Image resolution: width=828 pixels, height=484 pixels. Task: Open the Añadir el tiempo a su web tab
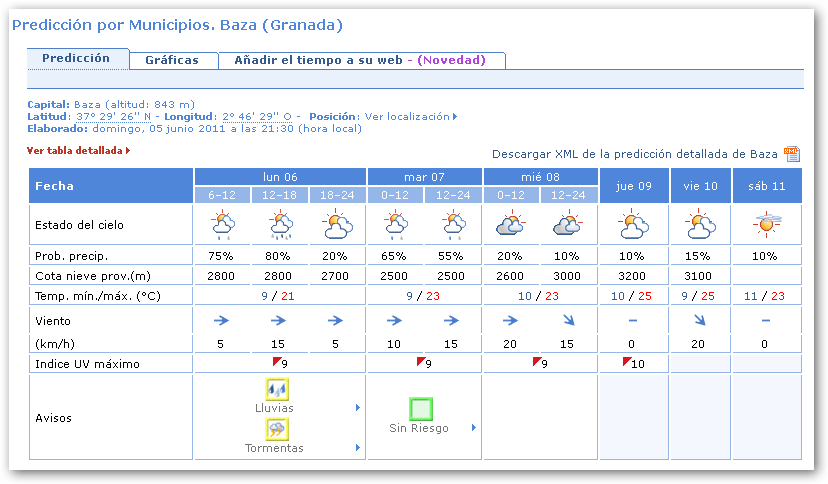(359, 60)
